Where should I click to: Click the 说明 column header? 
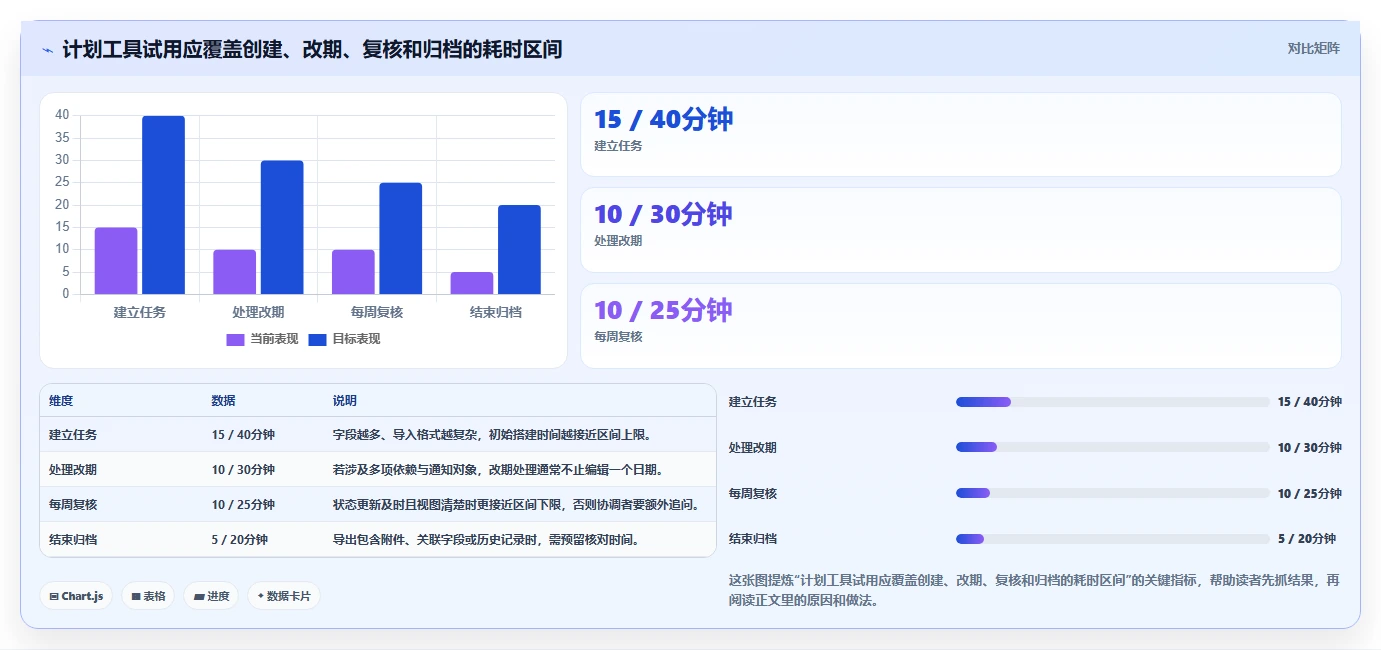[345, 401]
